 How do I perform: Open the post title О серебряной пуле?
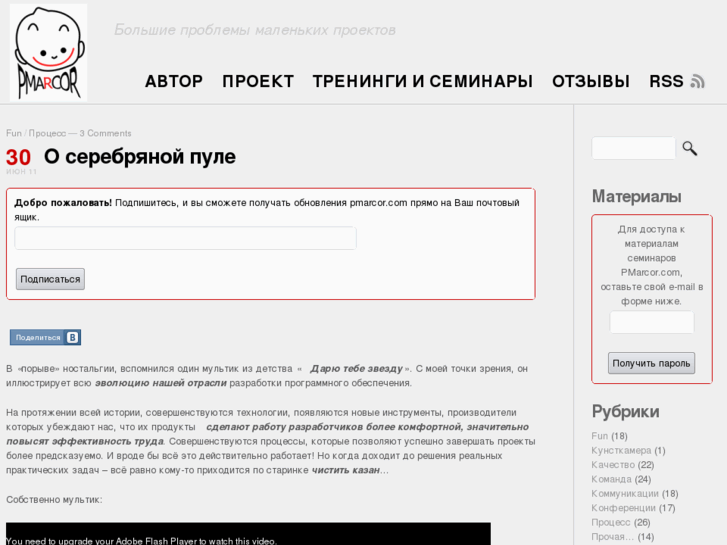(140, 156)
